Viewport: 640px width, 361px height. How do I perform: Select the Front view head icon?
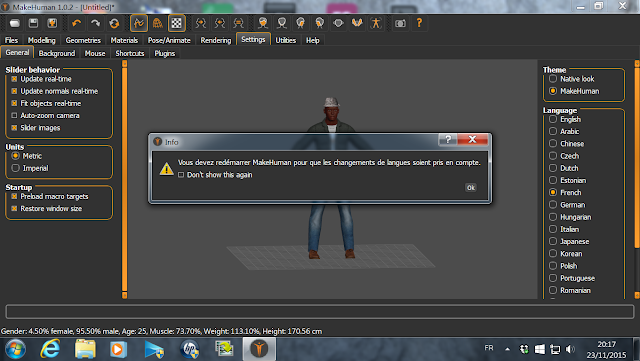263,23
